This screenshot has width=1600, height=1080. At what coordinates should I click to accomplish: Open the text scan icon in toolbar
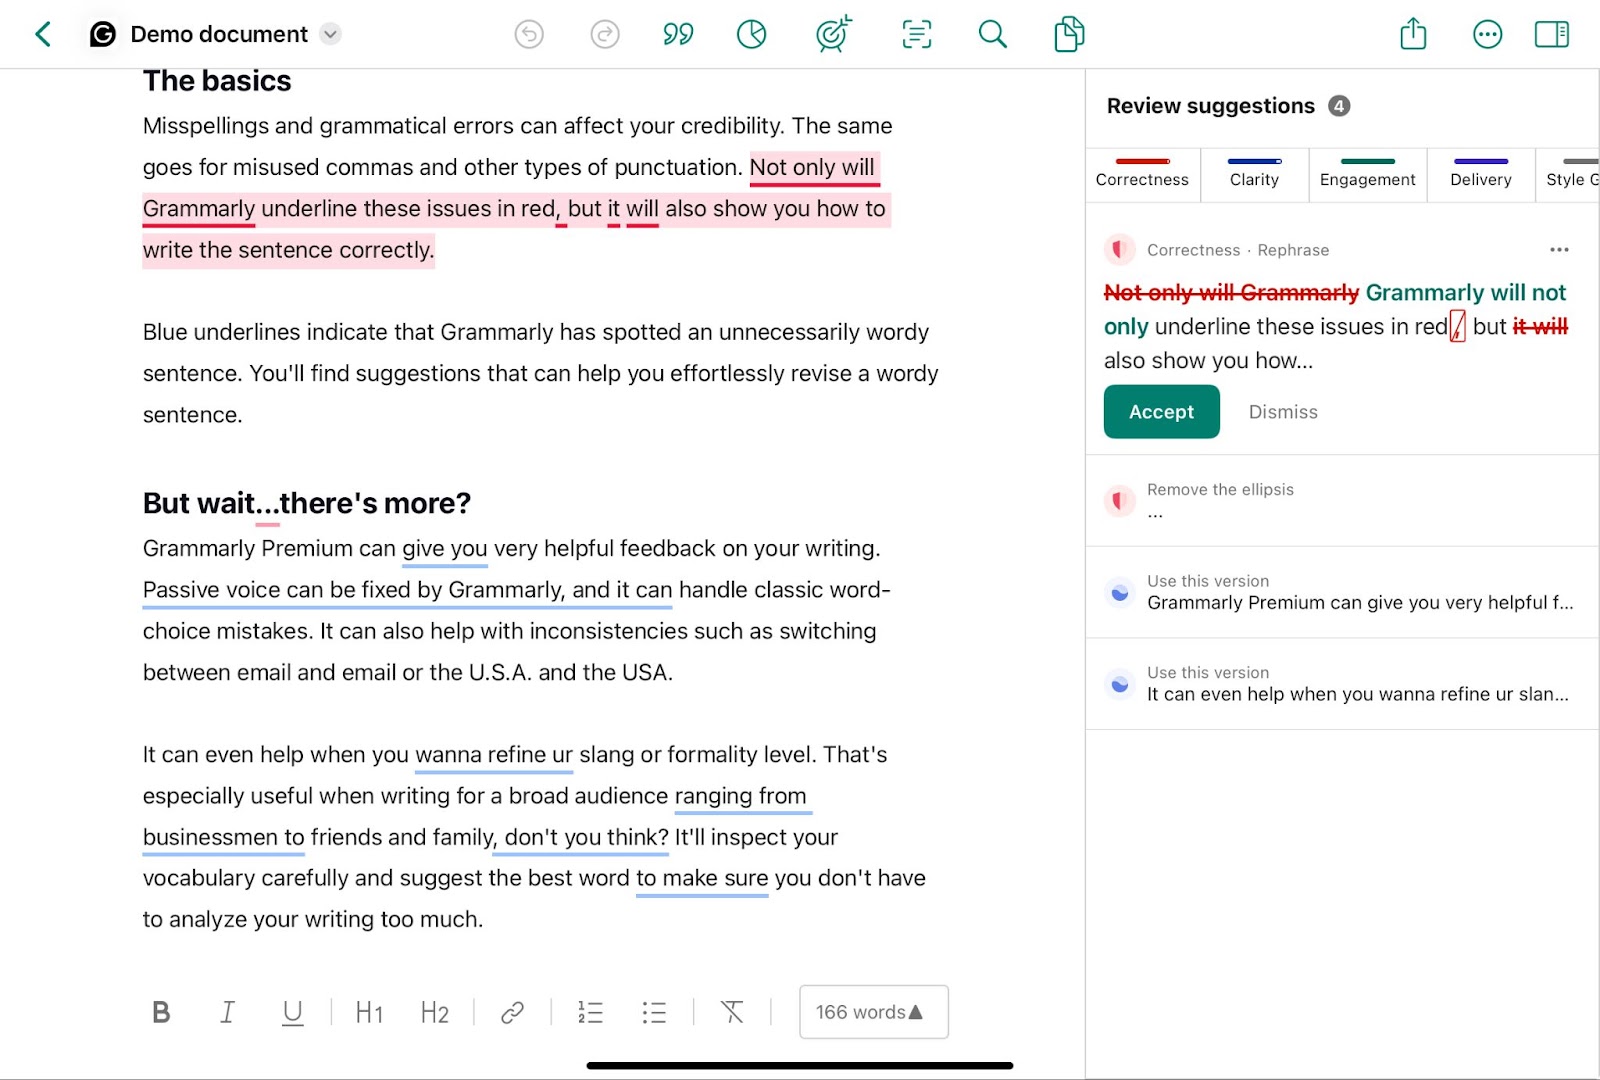(916, 34)
